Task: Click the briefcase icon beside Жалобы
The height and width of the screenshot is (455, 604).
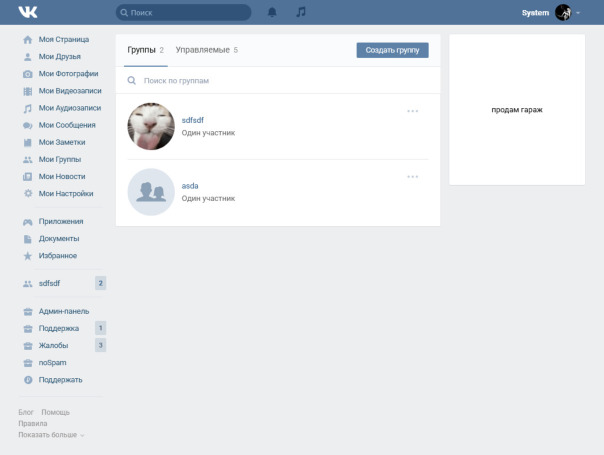Action: pos(28,346)
